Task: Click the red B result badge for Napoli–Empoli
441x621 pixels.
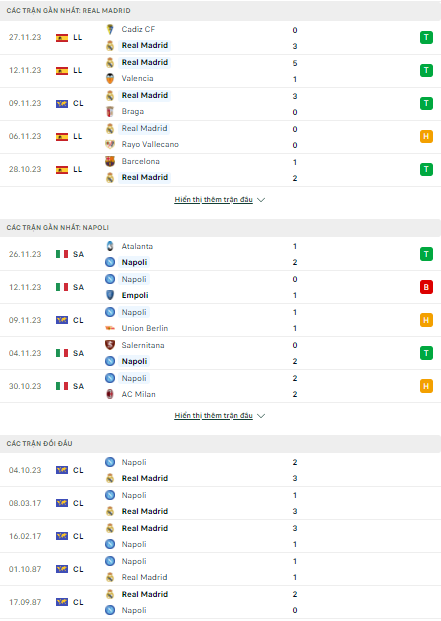Action: [x=426, y=287]
